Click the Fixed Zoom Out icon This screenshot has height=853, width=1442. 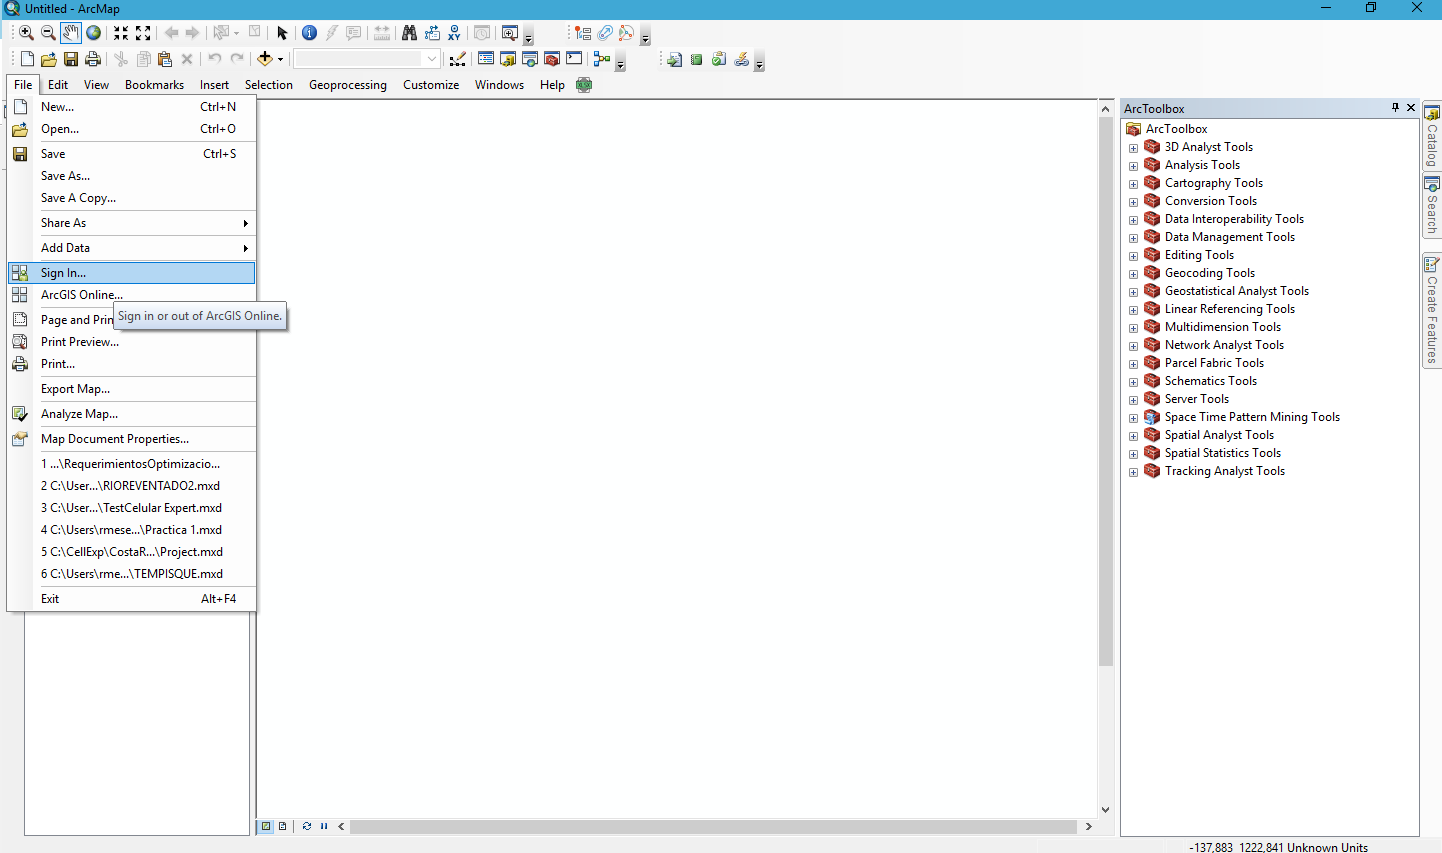click(x=143, y=33)
